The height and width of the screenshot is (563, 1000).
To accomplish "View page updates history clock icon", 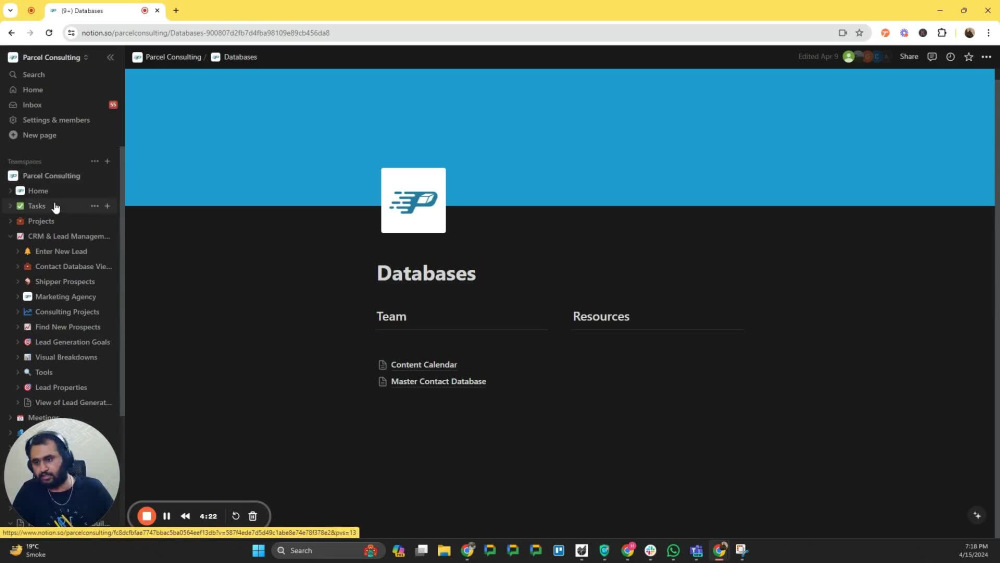I will [950, 57].
